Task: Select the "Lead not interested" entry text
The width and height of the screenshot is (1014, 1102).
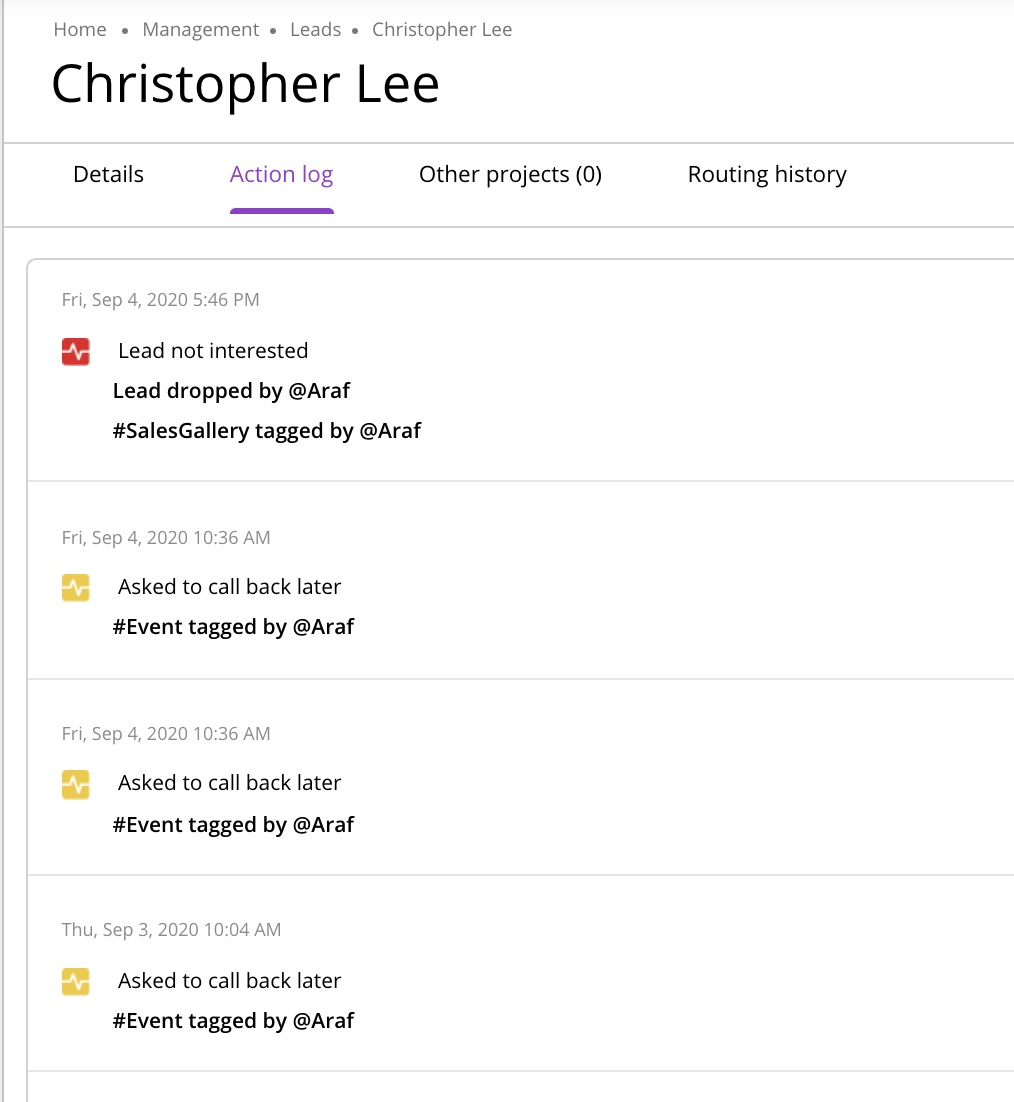Action: coord(213,351)
